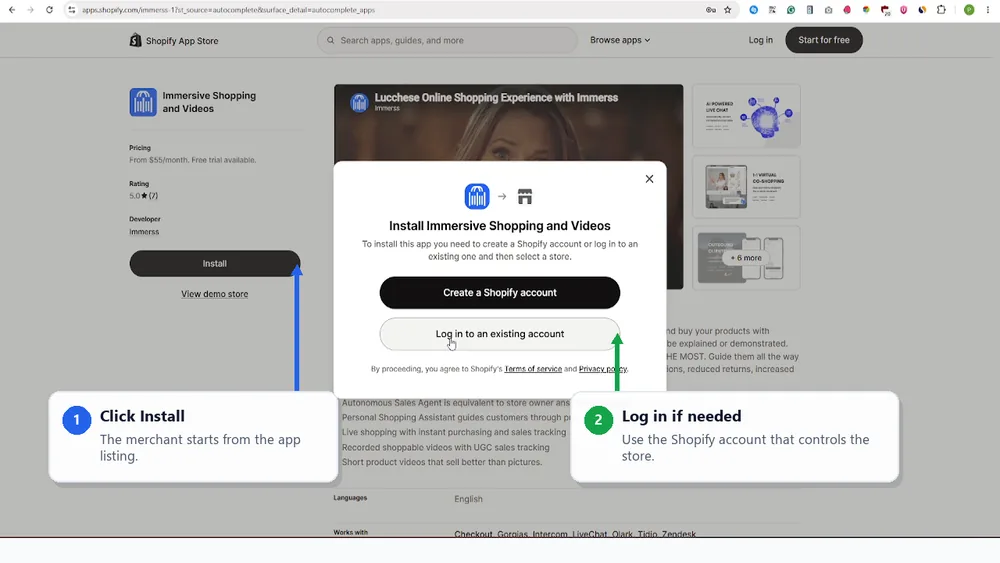Click Start for free button
1000x563 pixels.
[x=823, y=40]
